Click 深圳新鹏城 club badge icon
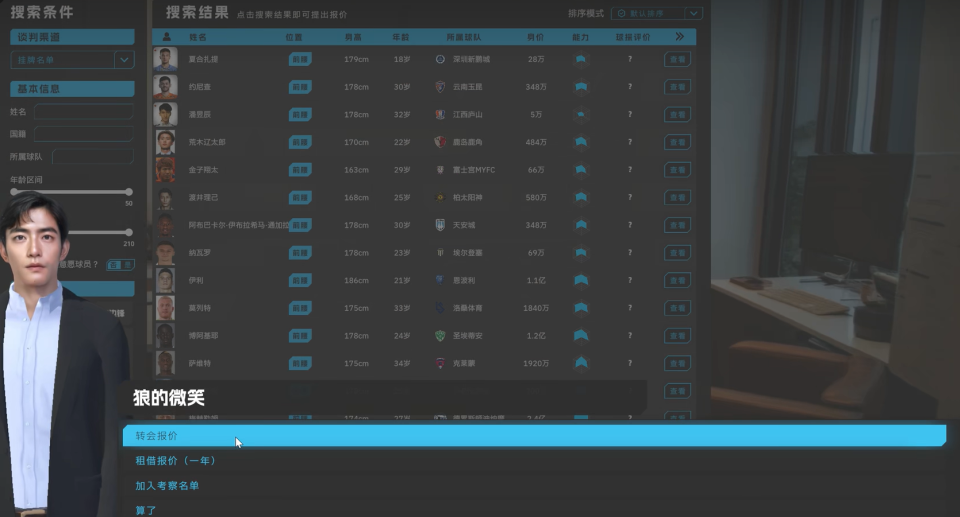 [440, 59]
